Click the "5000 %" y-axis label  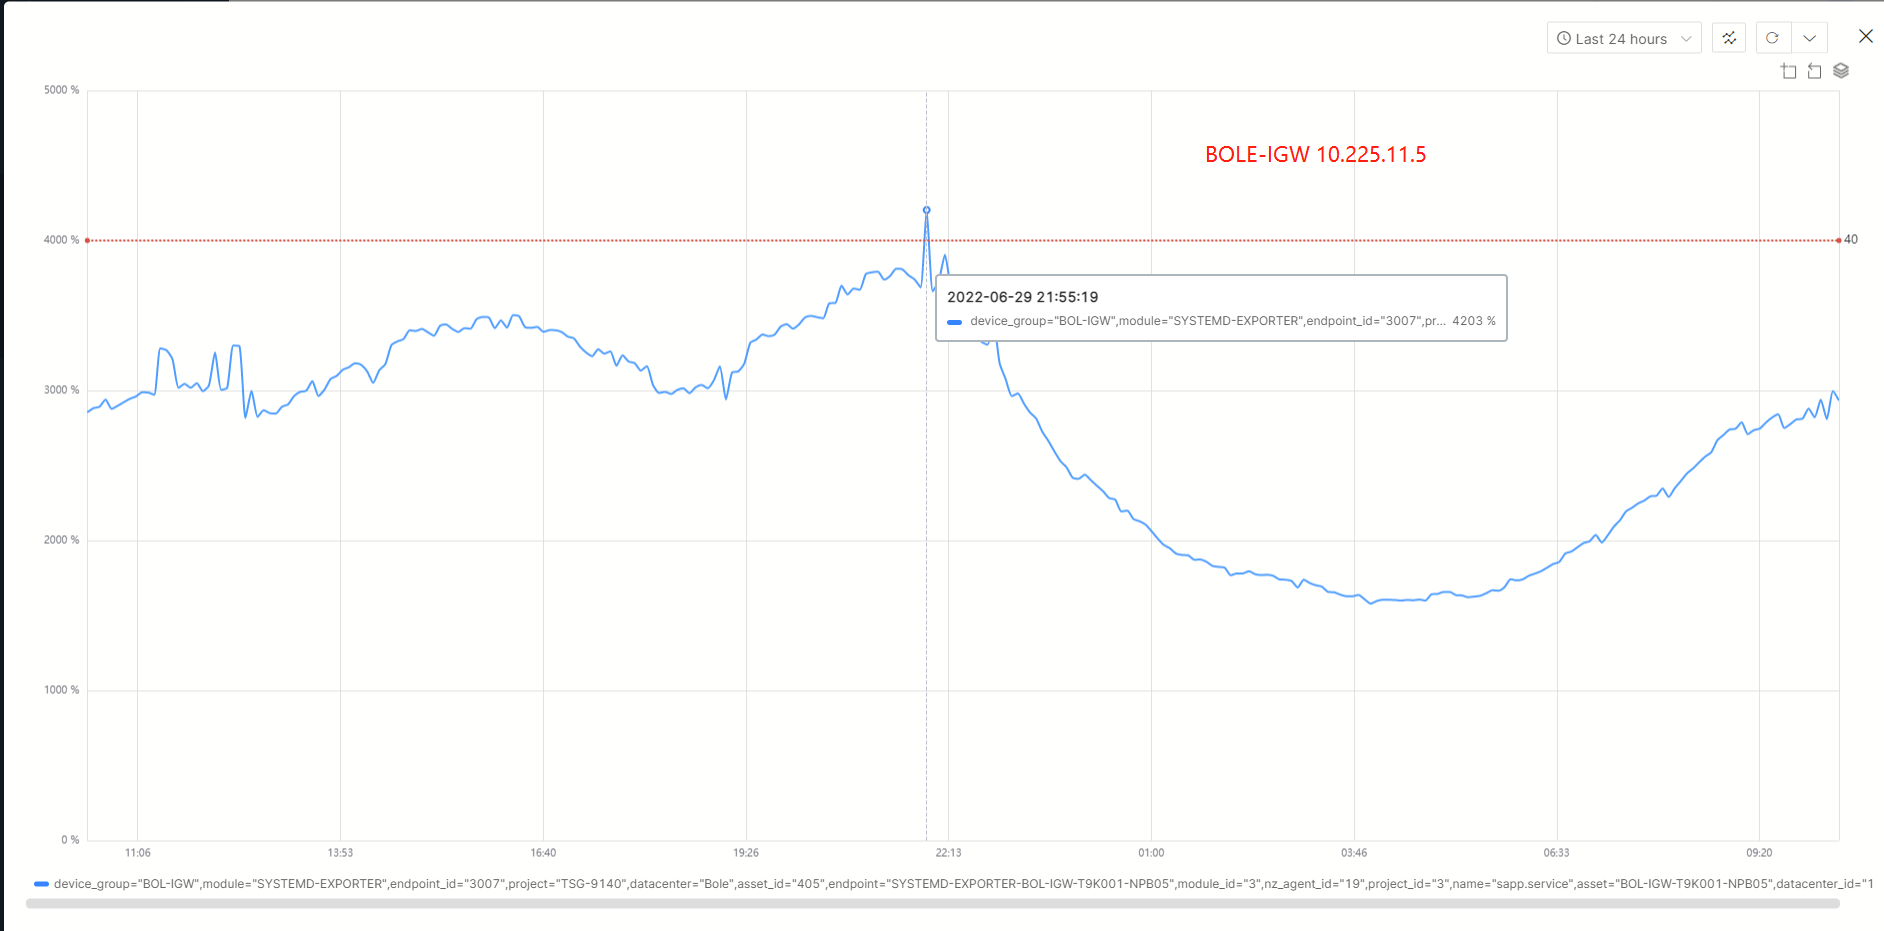61,90
